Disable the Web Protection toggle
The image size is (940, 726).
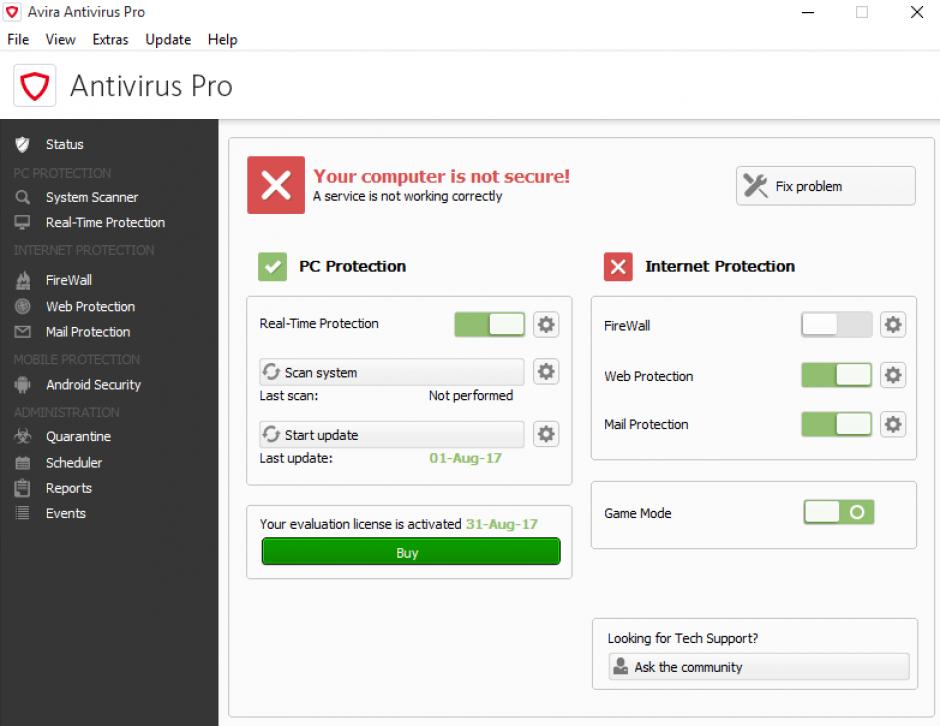(x=836, y=375)
